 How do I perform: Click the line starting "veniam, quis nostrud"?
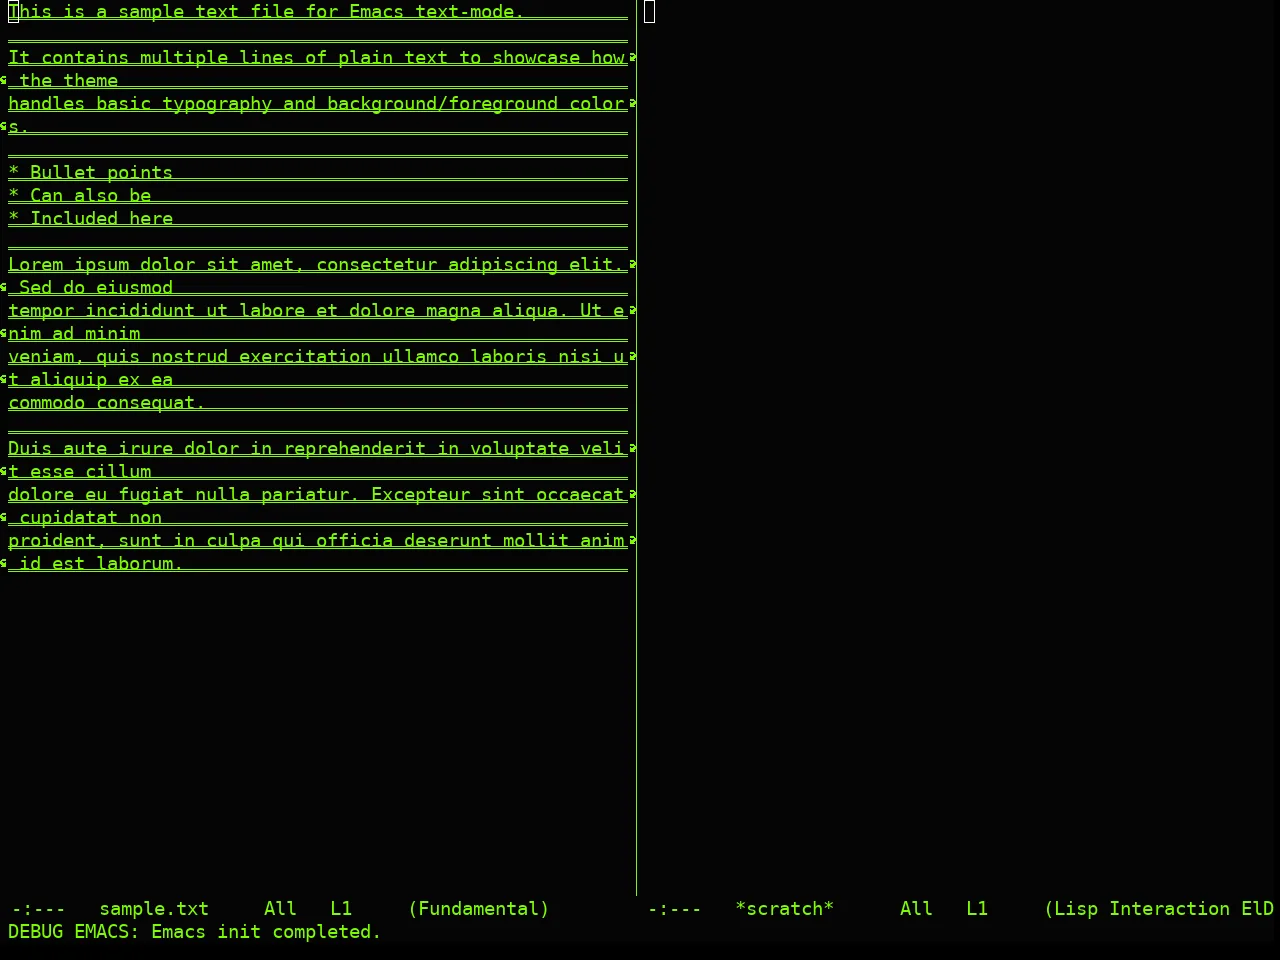point(317,357)
